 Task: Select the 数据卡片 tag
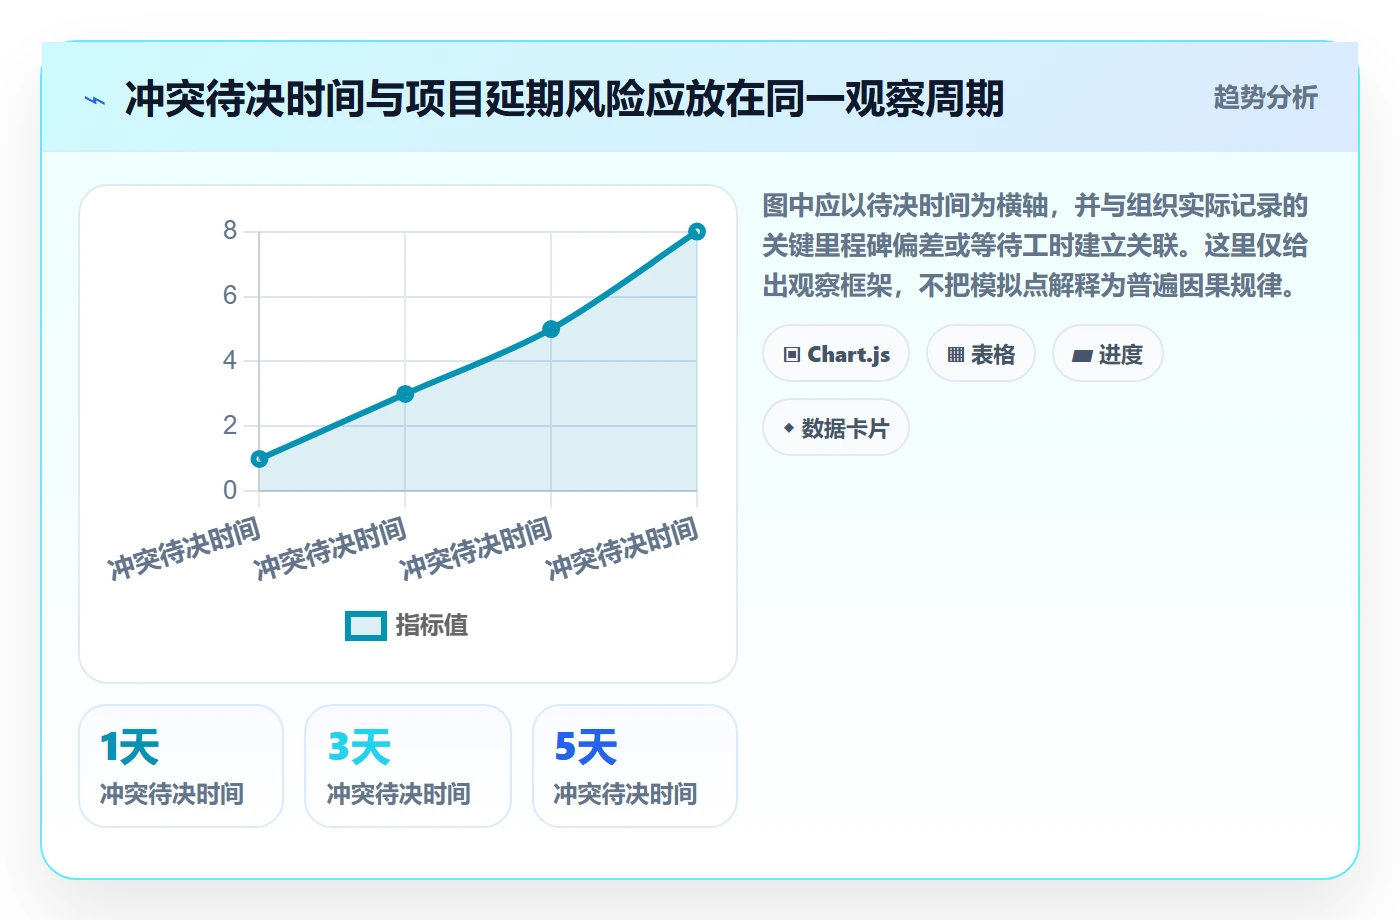click(836, 428)
